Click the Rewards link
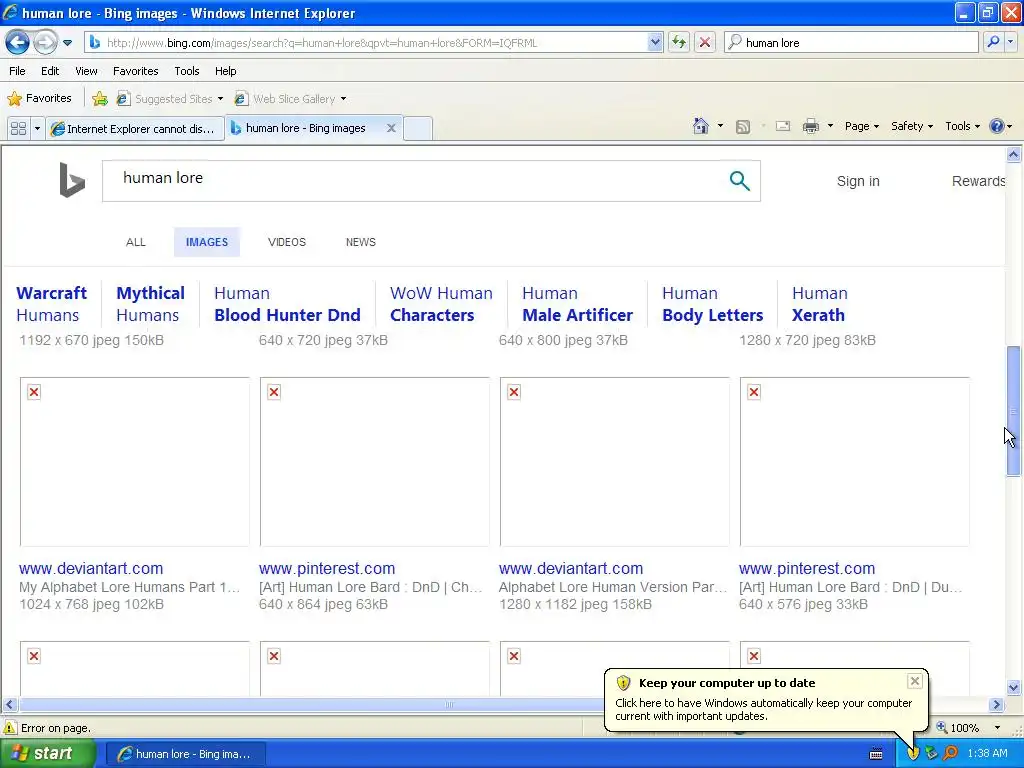 [x=978, y=181]
